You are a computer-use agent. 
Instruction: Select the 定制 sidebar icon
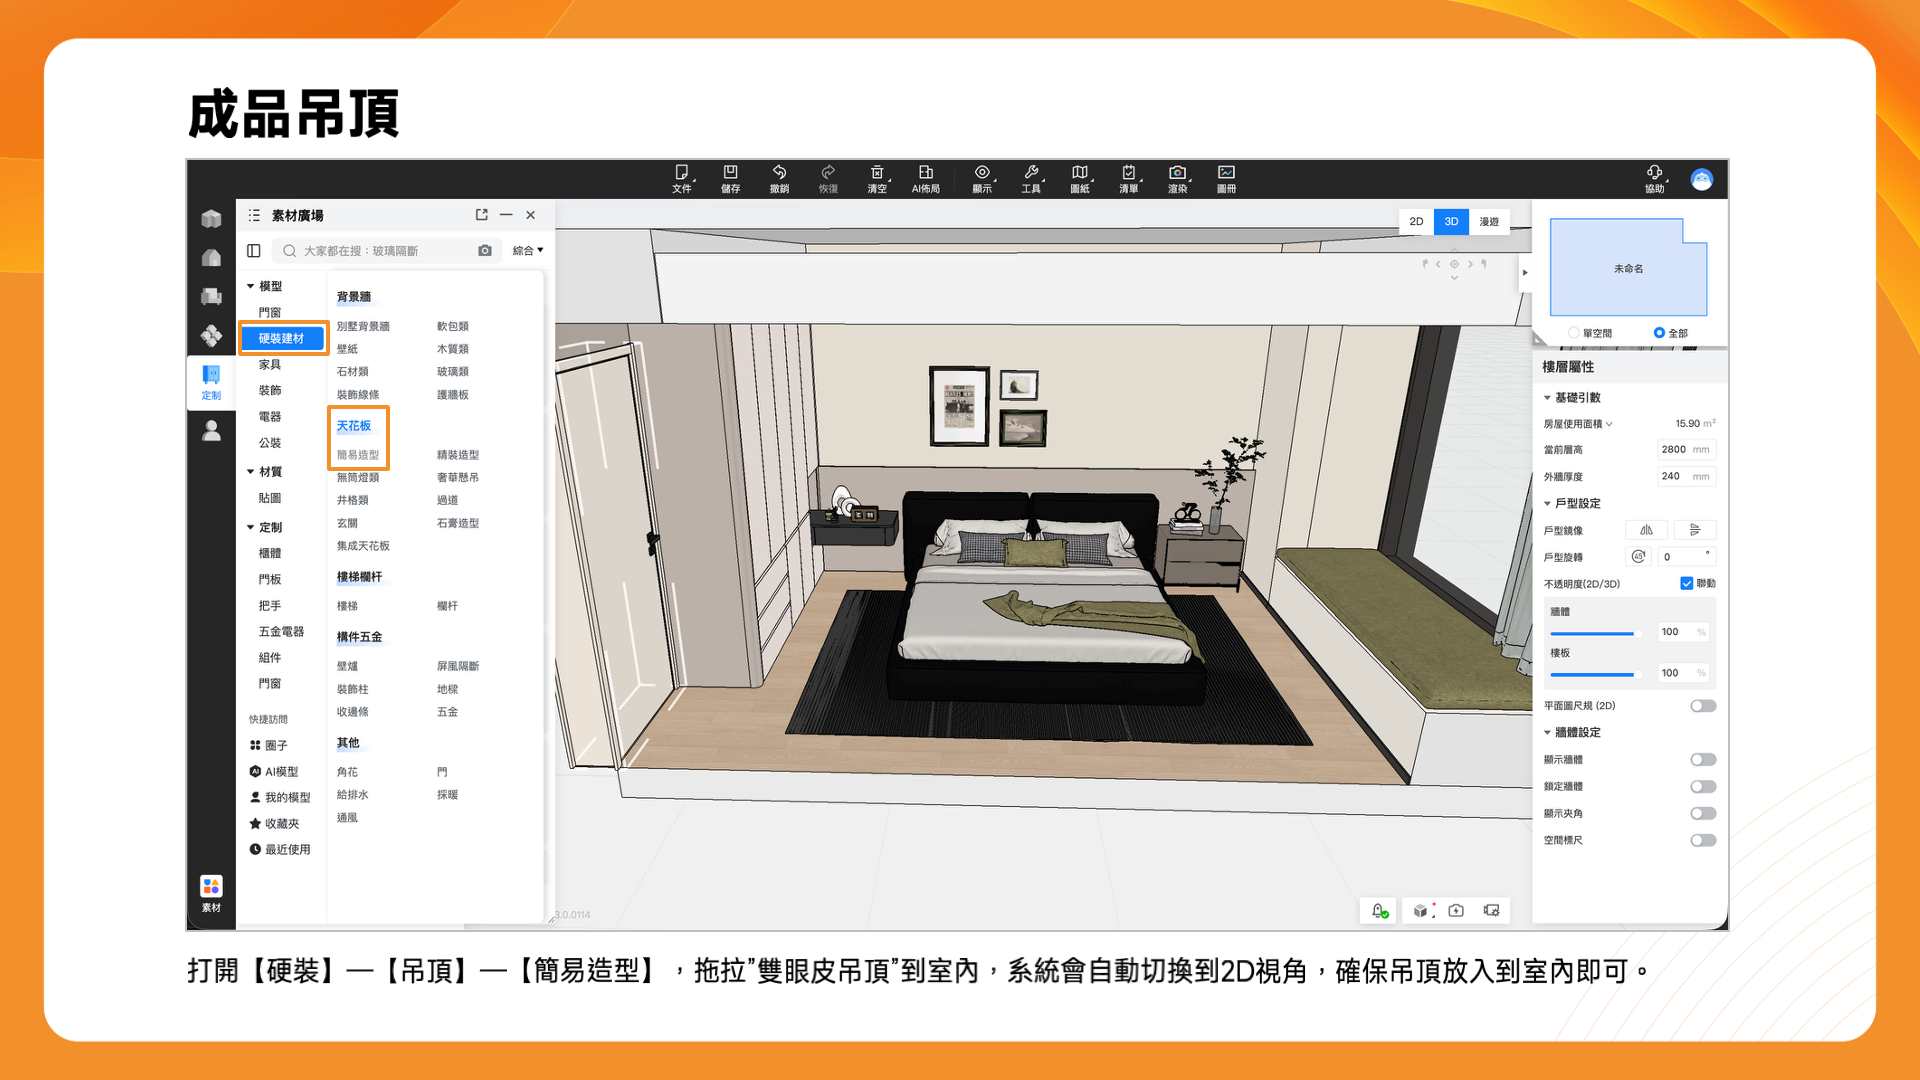point(211,381)
